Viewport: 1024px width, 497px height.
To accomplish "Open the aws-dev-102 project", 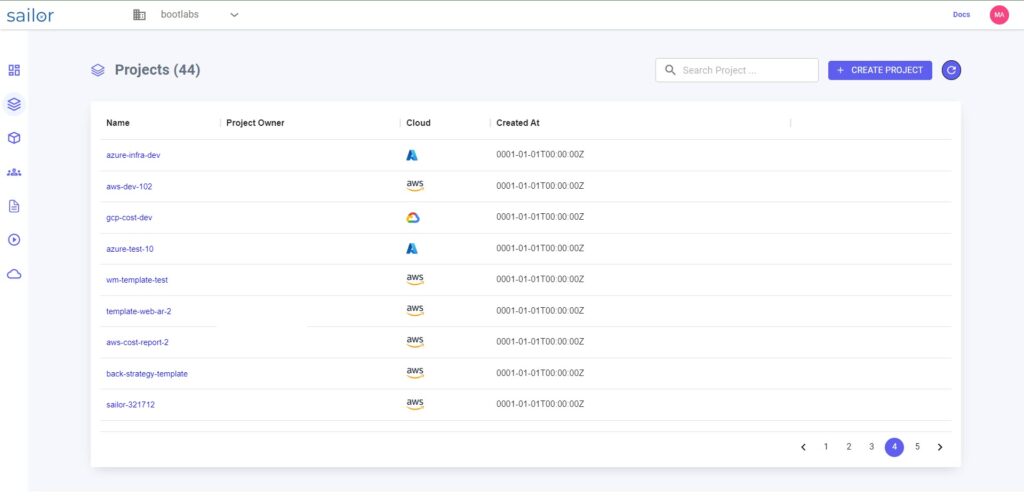I will tap(129, 187).
